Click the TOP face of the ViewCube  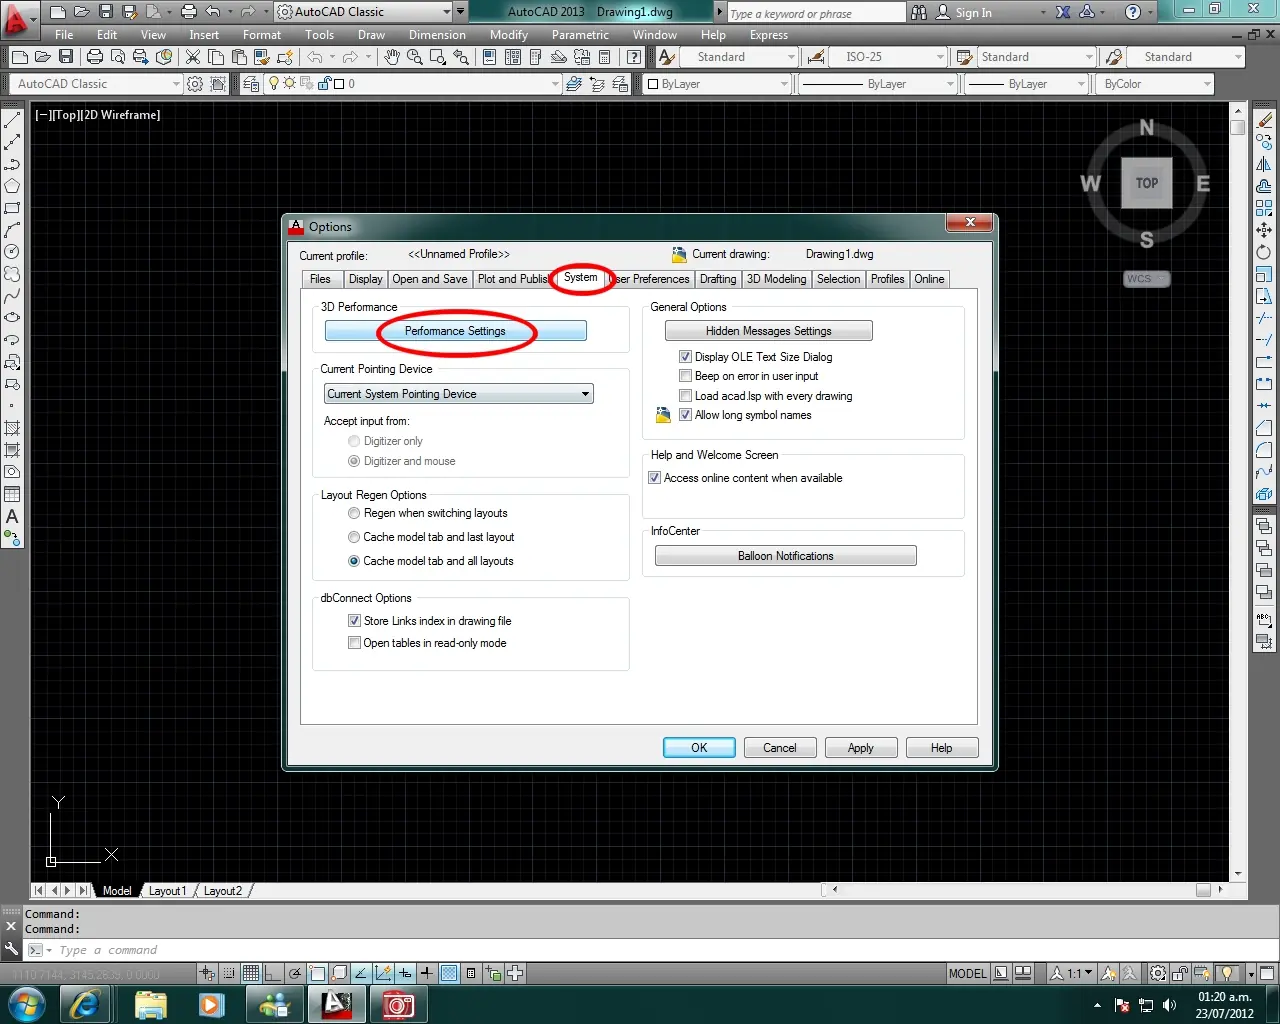[x=1147, y=183]
